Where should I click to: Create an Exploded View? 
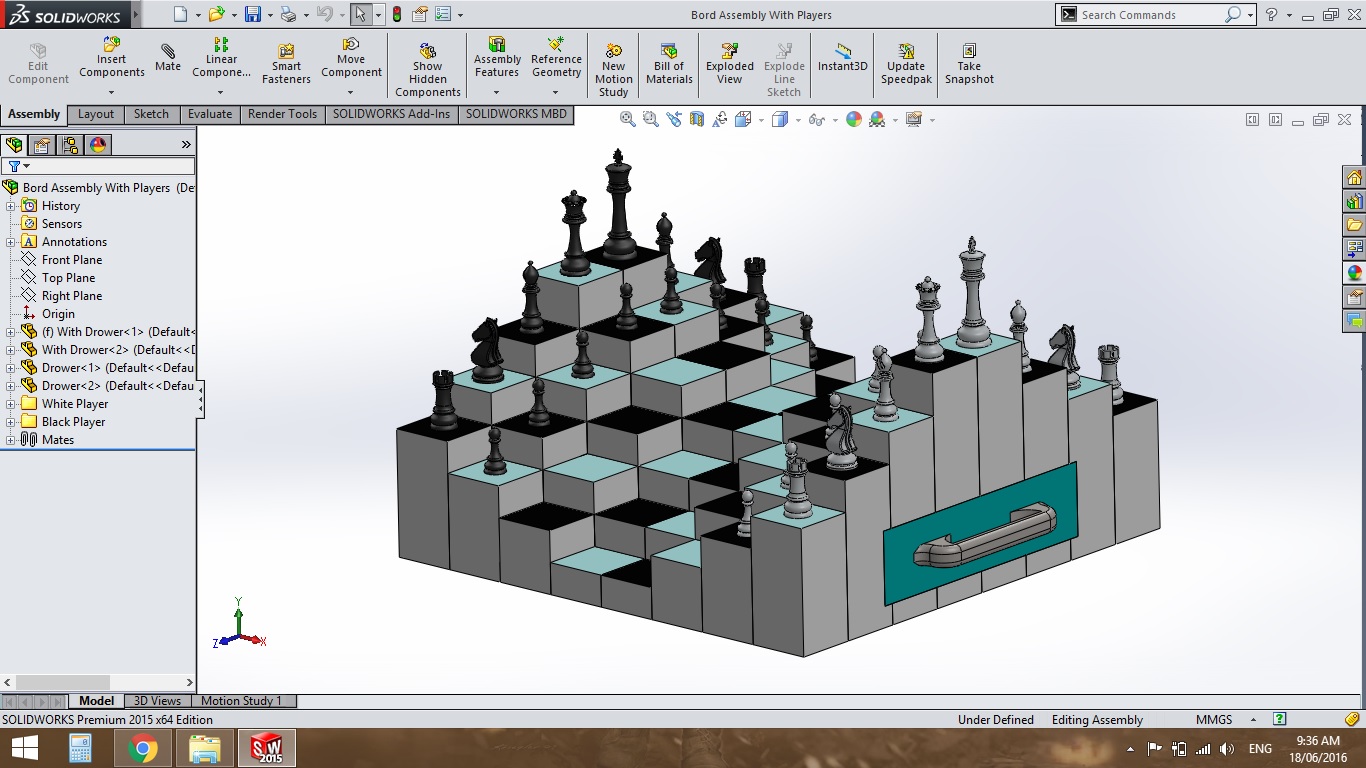click(730, 64)
